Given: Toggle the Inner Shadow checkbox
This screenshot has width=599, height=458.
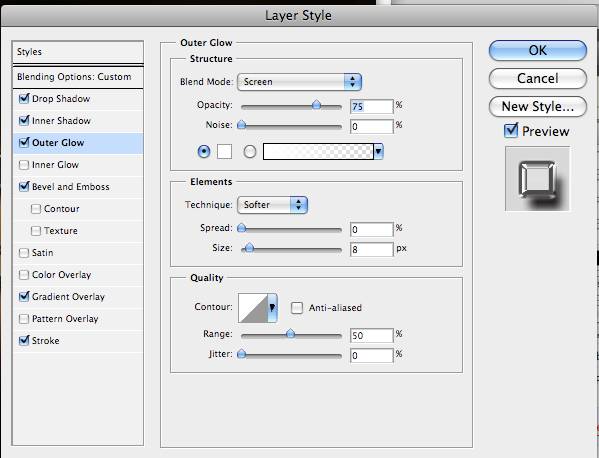Looking at the screenshot, I should [24, 121].
